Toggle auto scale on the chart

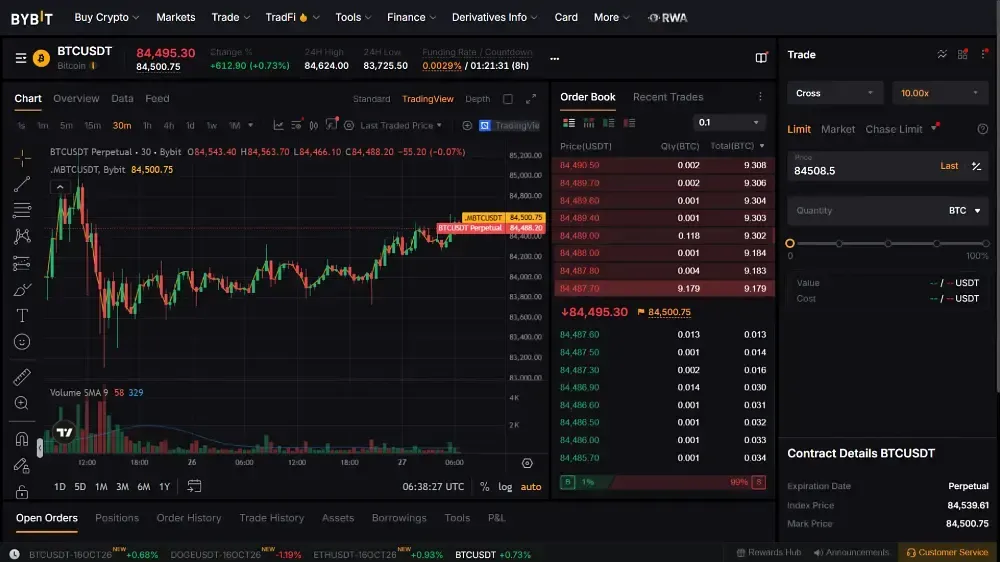[531, 487]
